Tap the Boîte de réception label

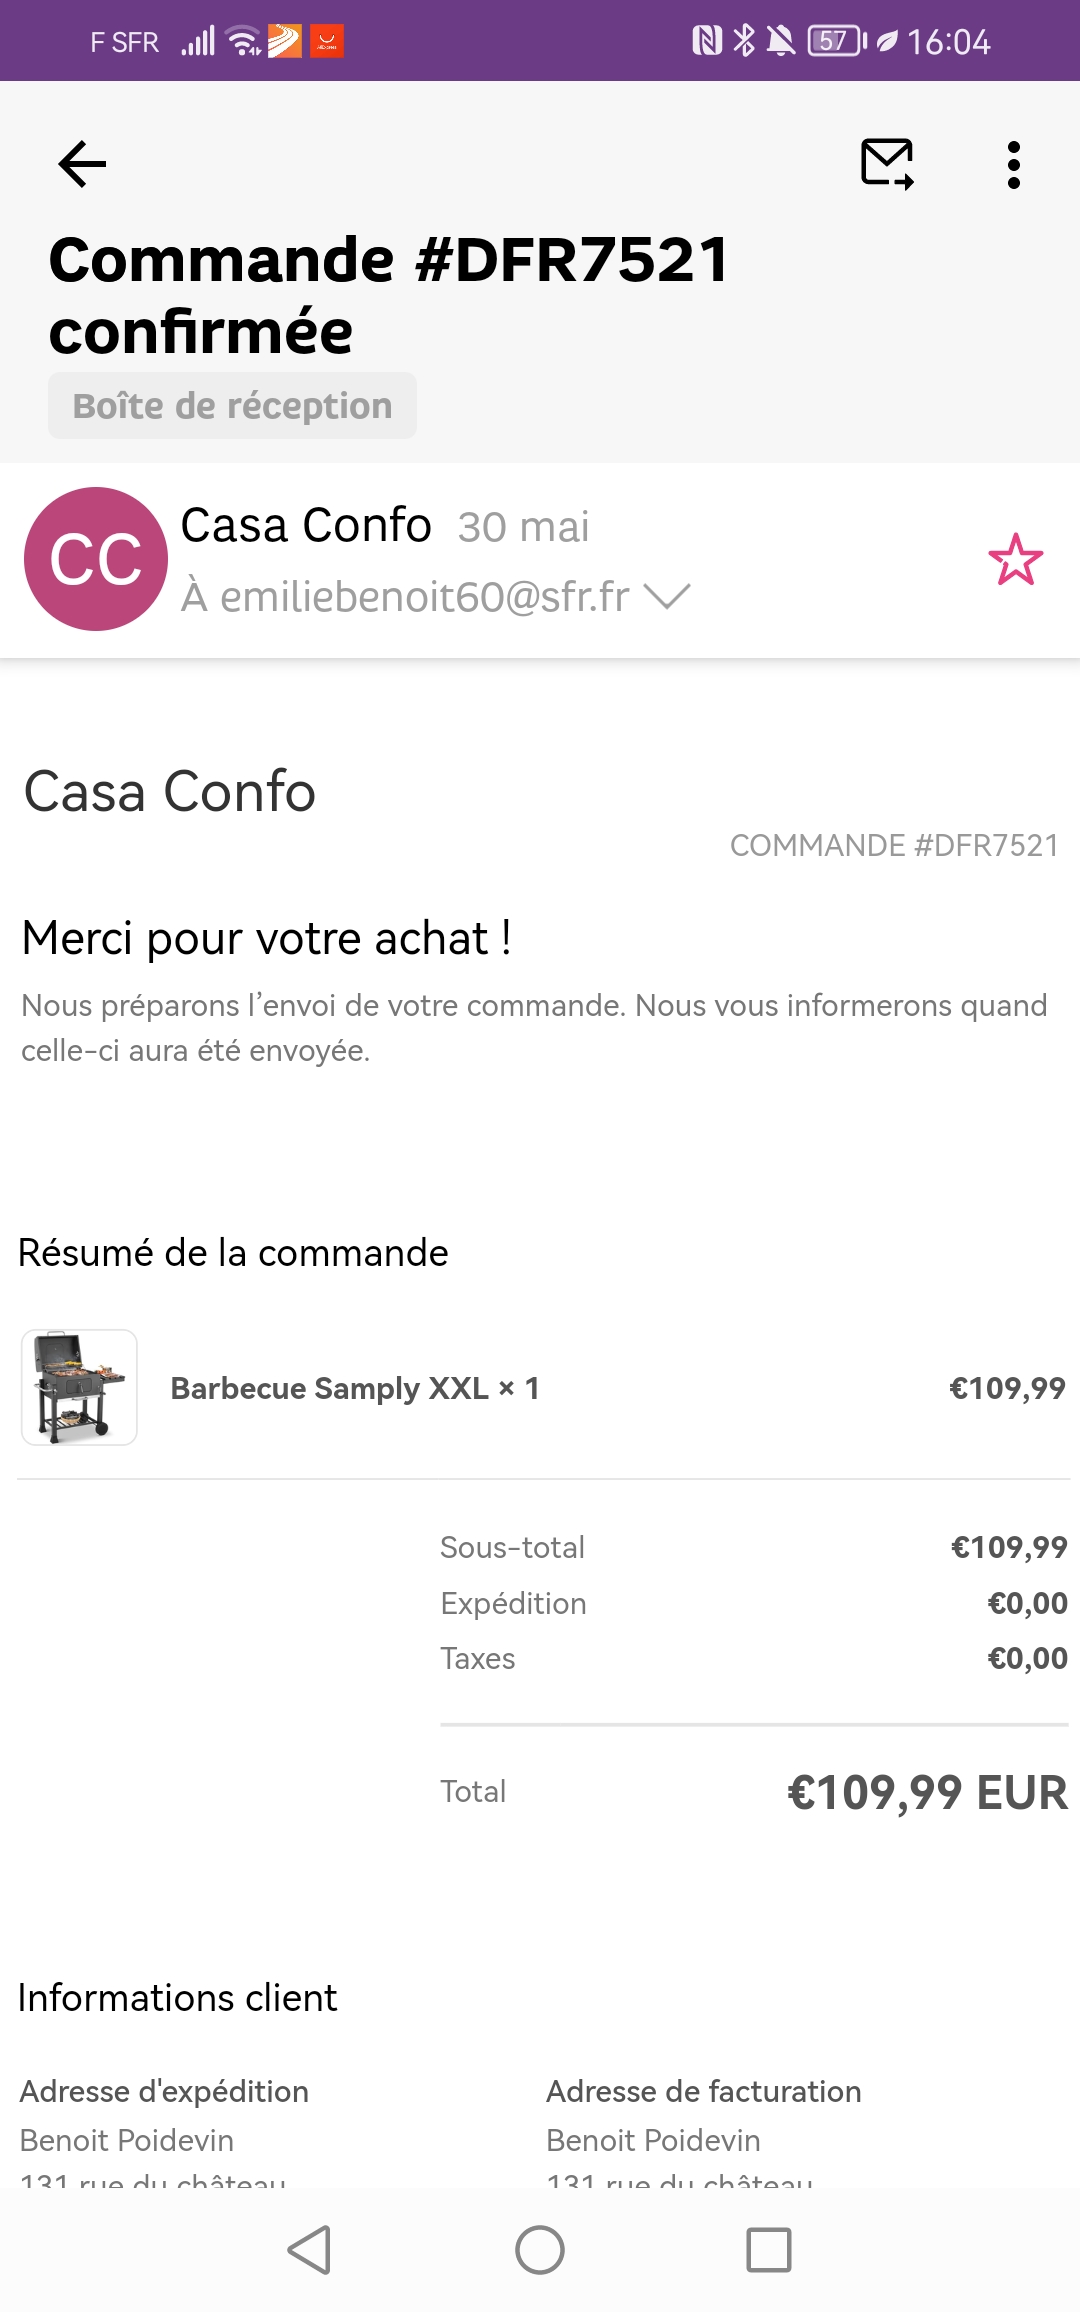pyautogui.click(x=232, y=406)
